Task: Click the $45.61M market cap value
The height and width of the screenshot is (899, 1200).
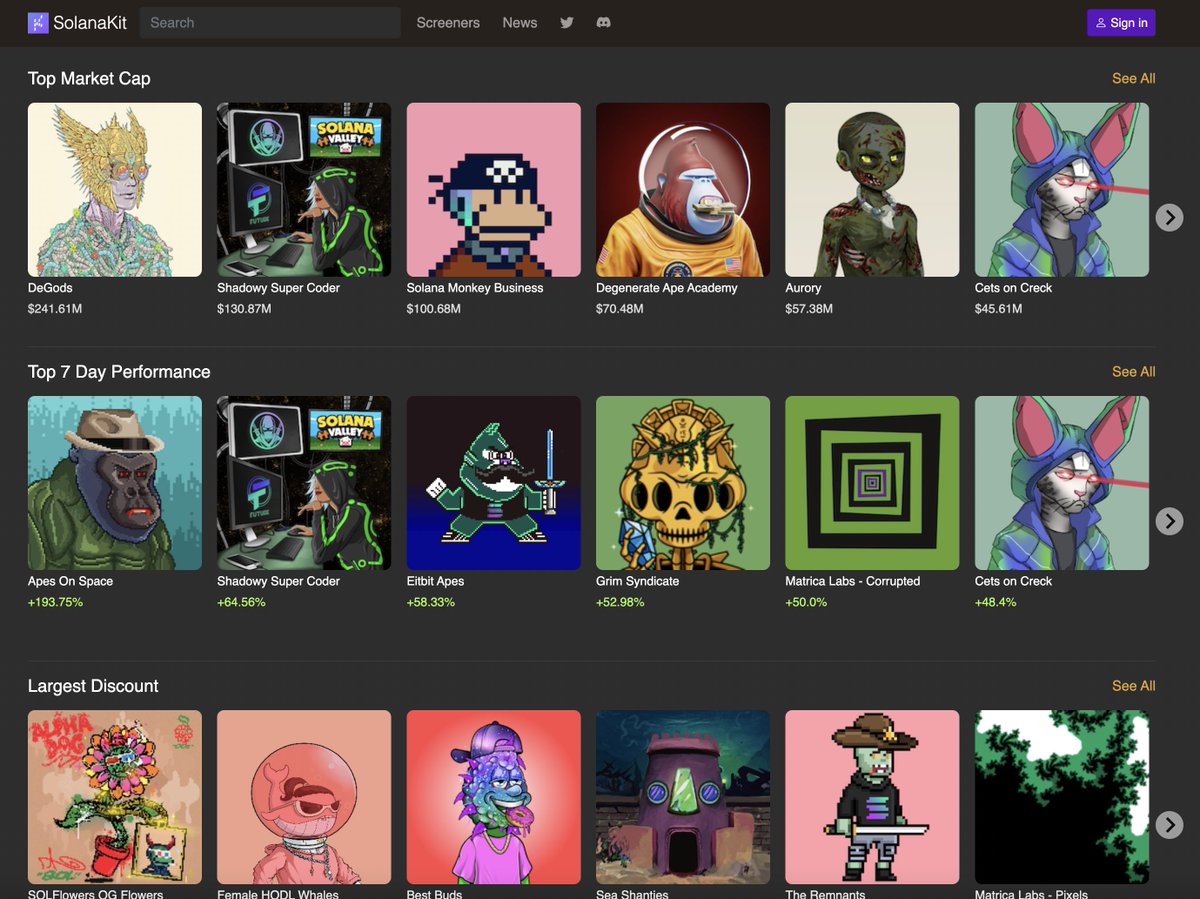Action: (x=999, y=309)
